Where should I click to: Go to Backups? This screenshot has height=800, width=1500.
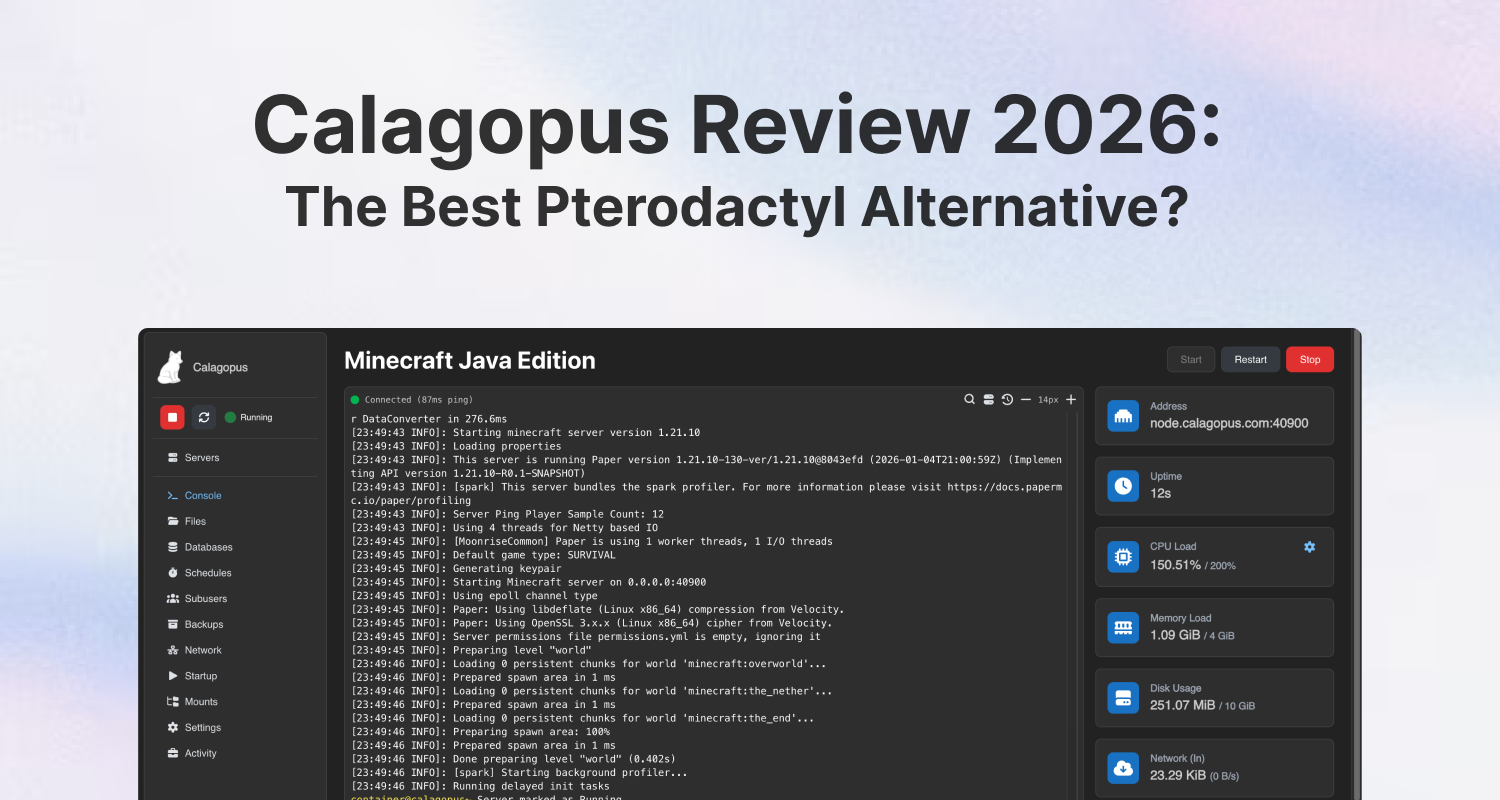pos(195,624)
